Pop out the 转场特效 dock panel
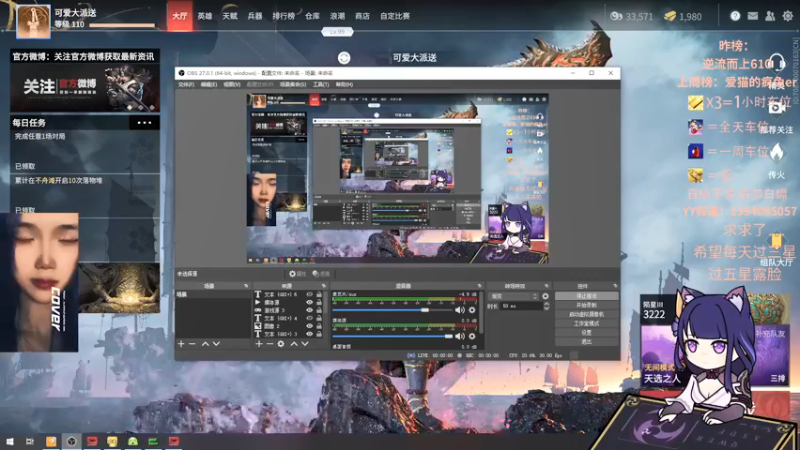800x450 pixels. (546, 286)
